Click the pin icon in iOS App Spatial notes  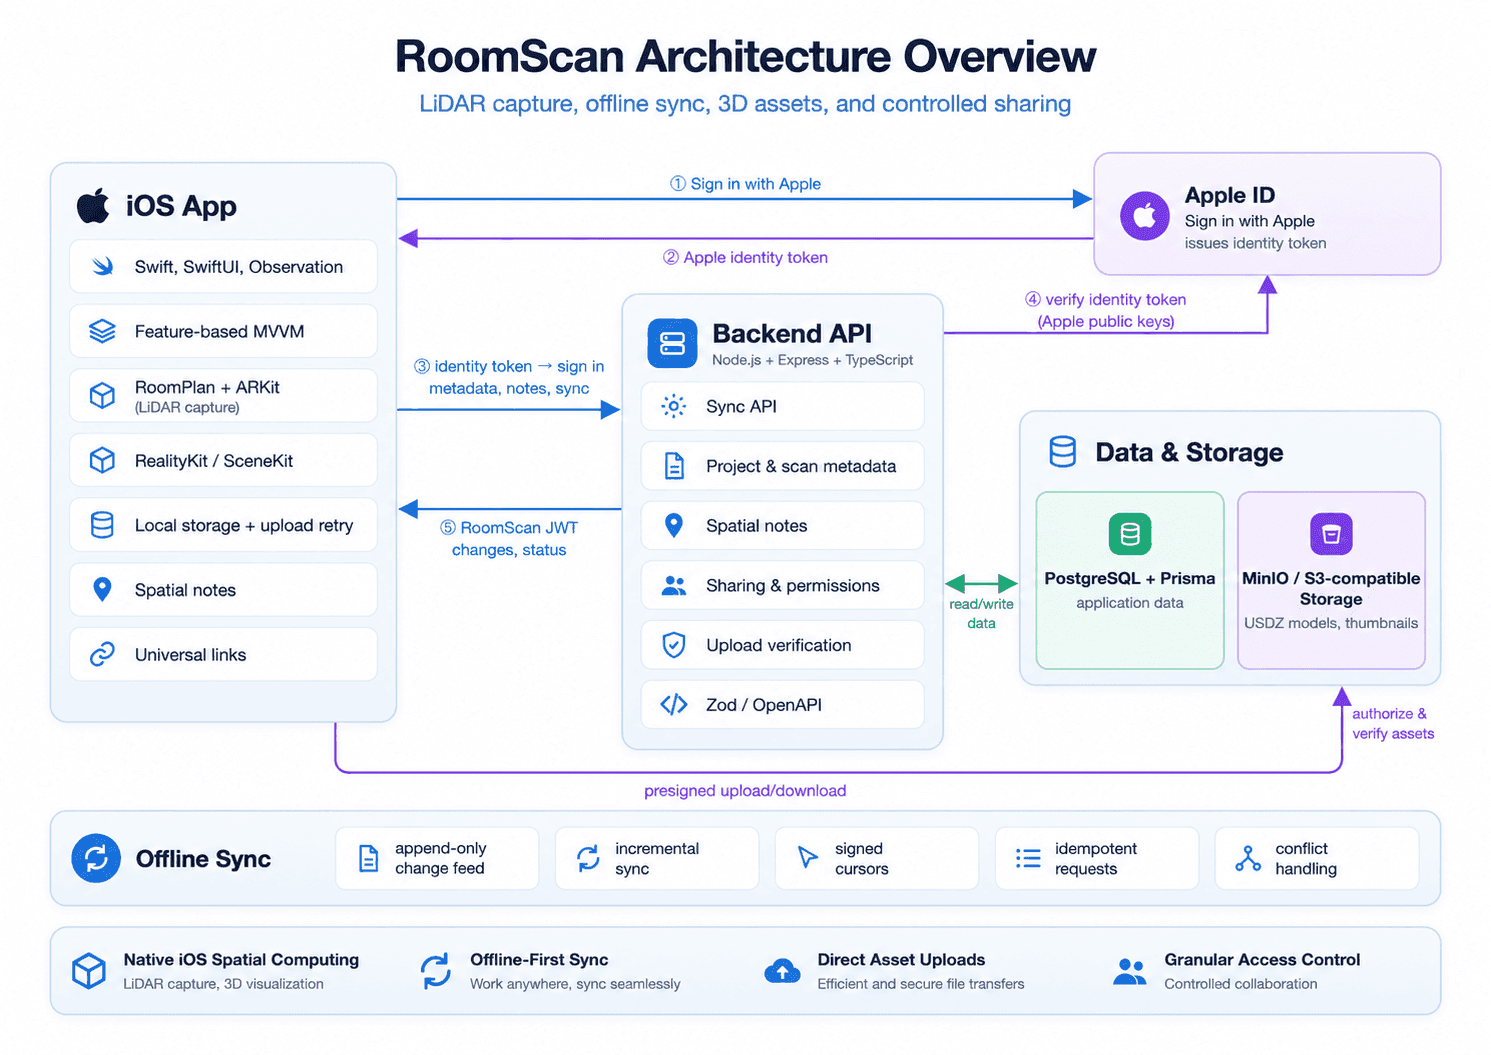pyautogui.click(x=102, y=590)
